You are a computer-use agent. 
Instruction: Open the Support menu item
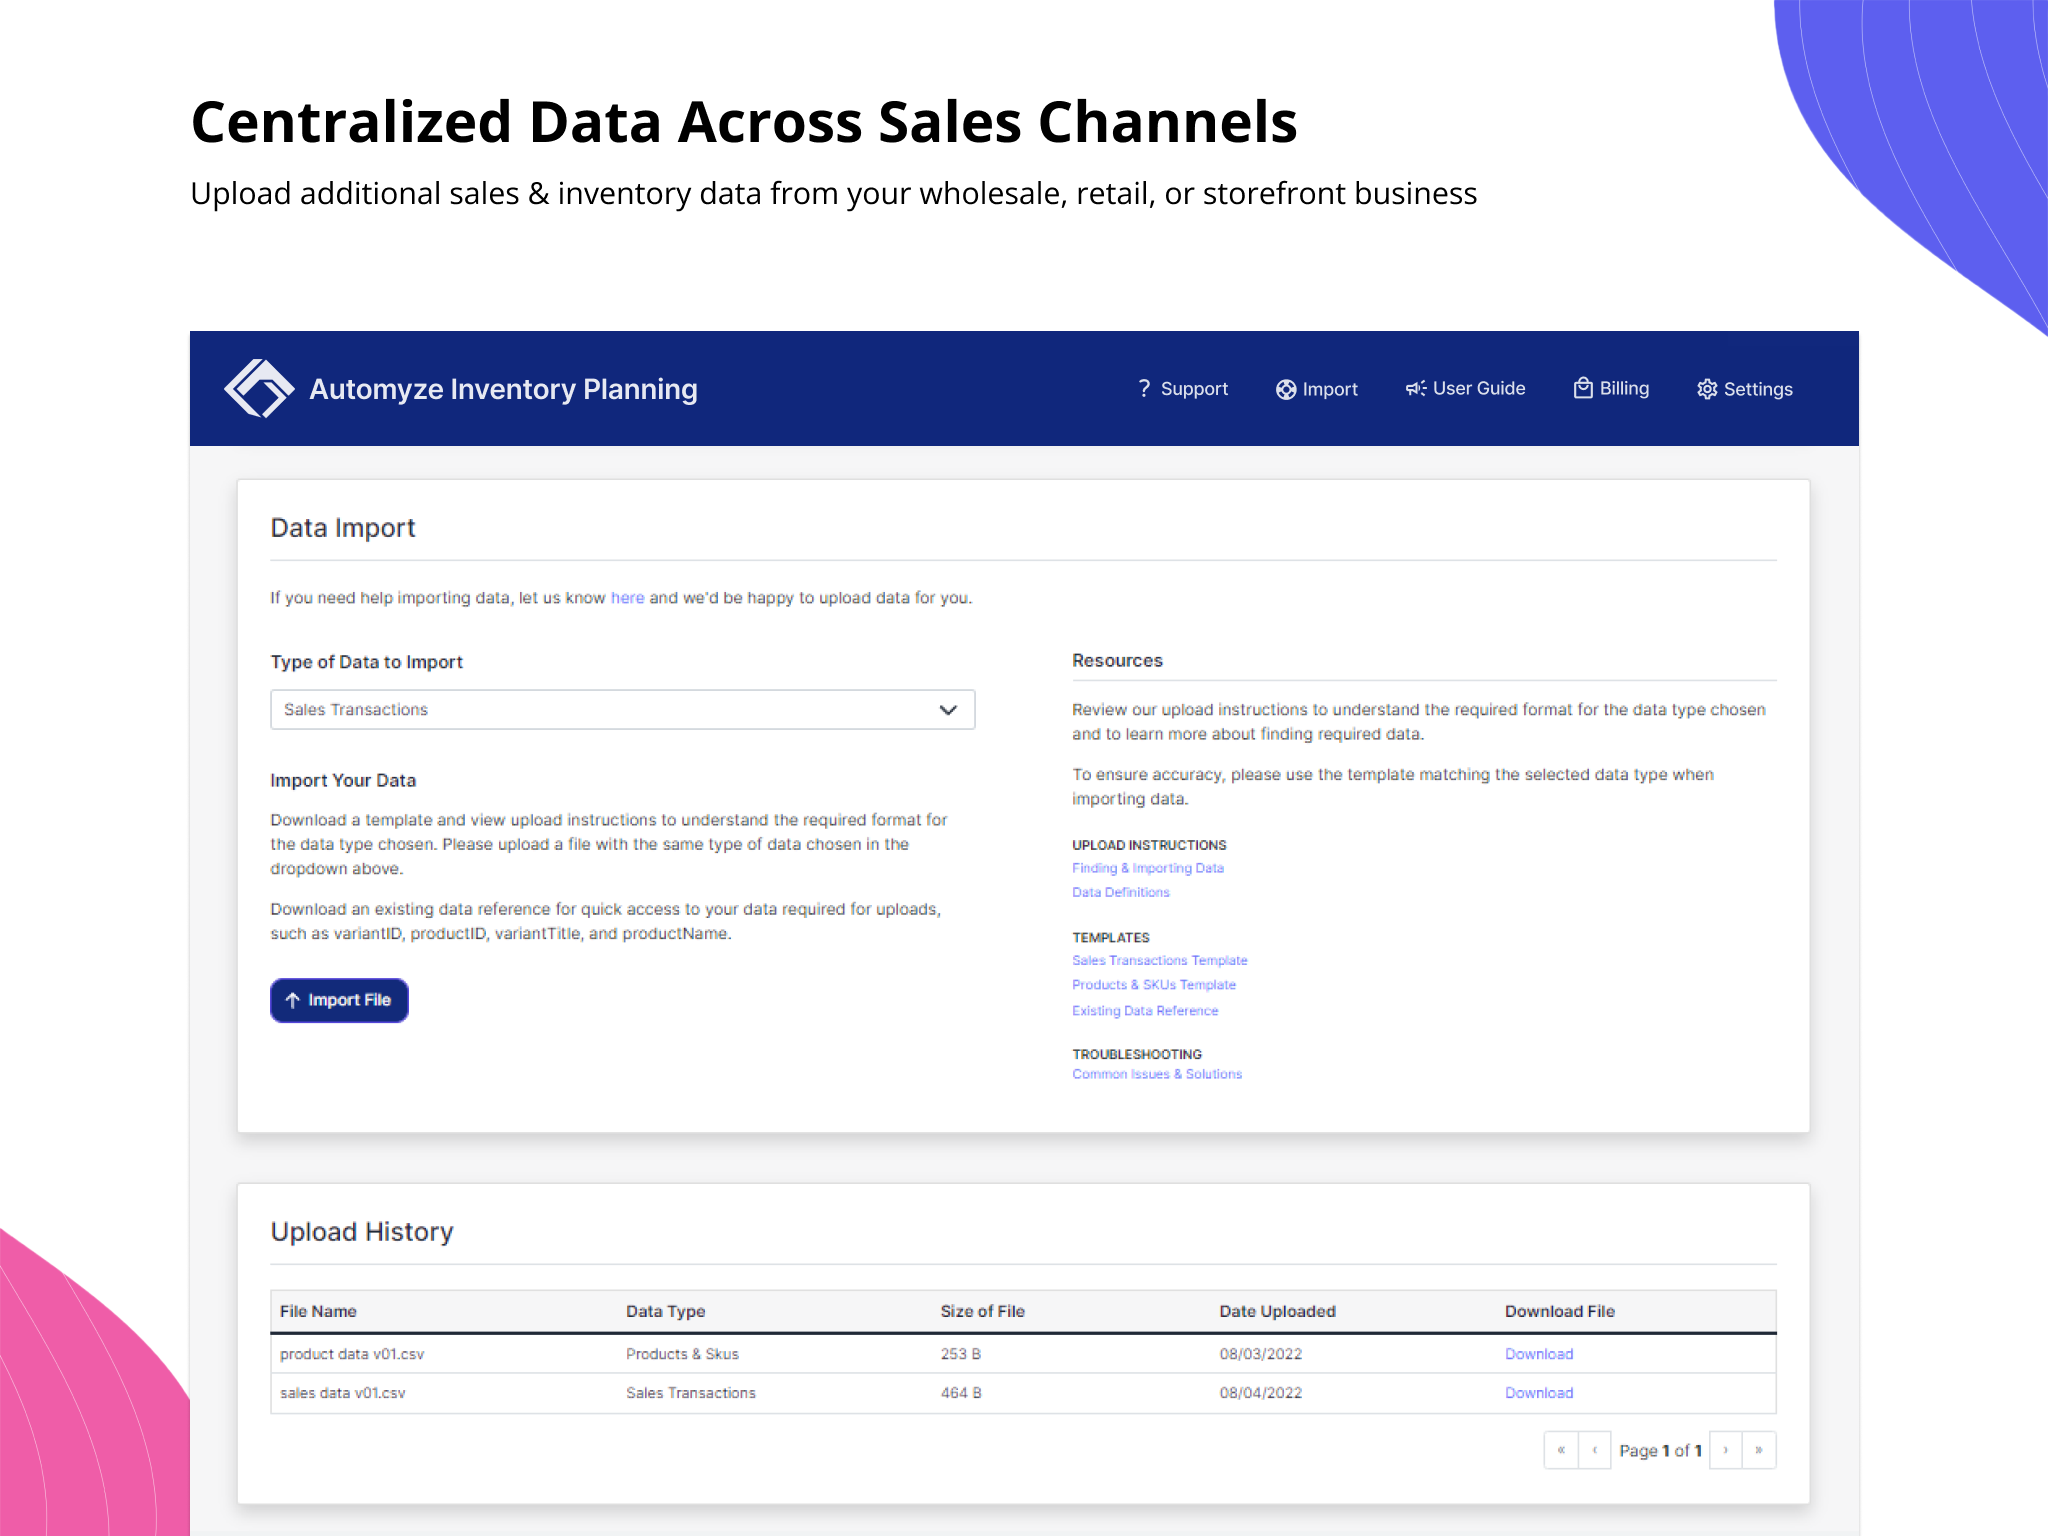tap(1183, 388)
